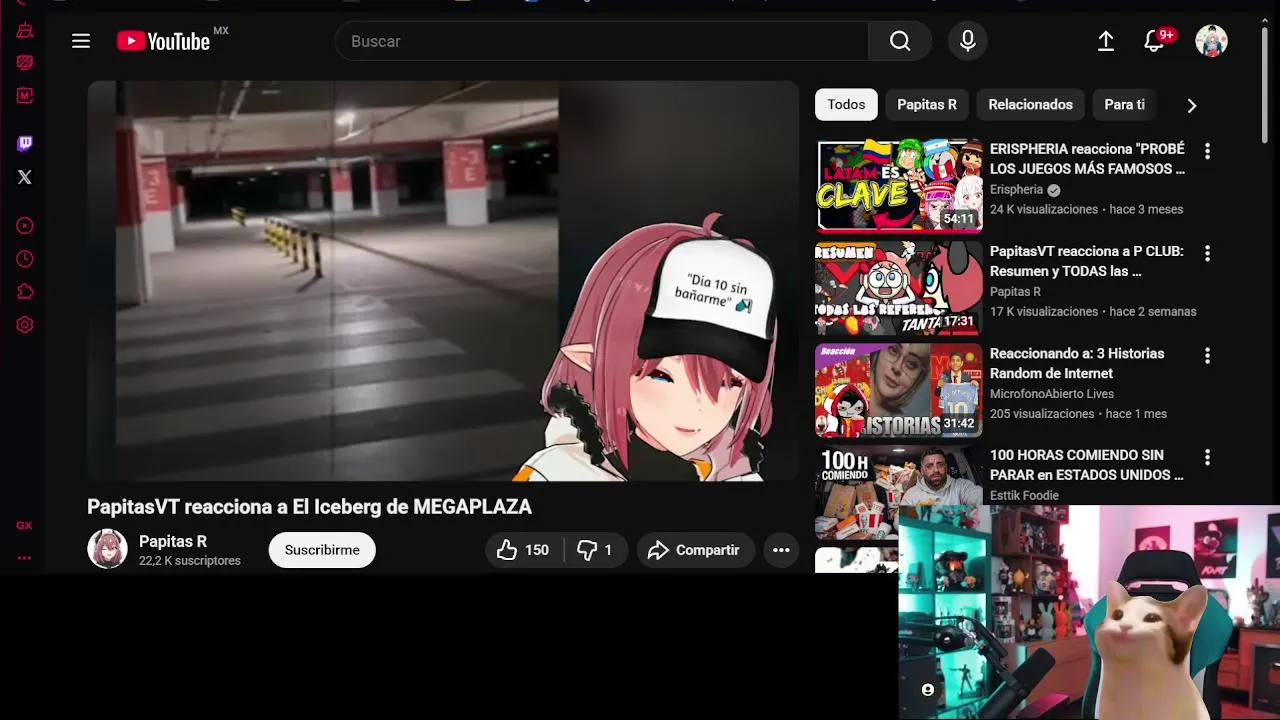This screenshot has height=720, width=1280.
Task: Open options for ERISPHERIA reacciona video
Action: coord(1207,151)
